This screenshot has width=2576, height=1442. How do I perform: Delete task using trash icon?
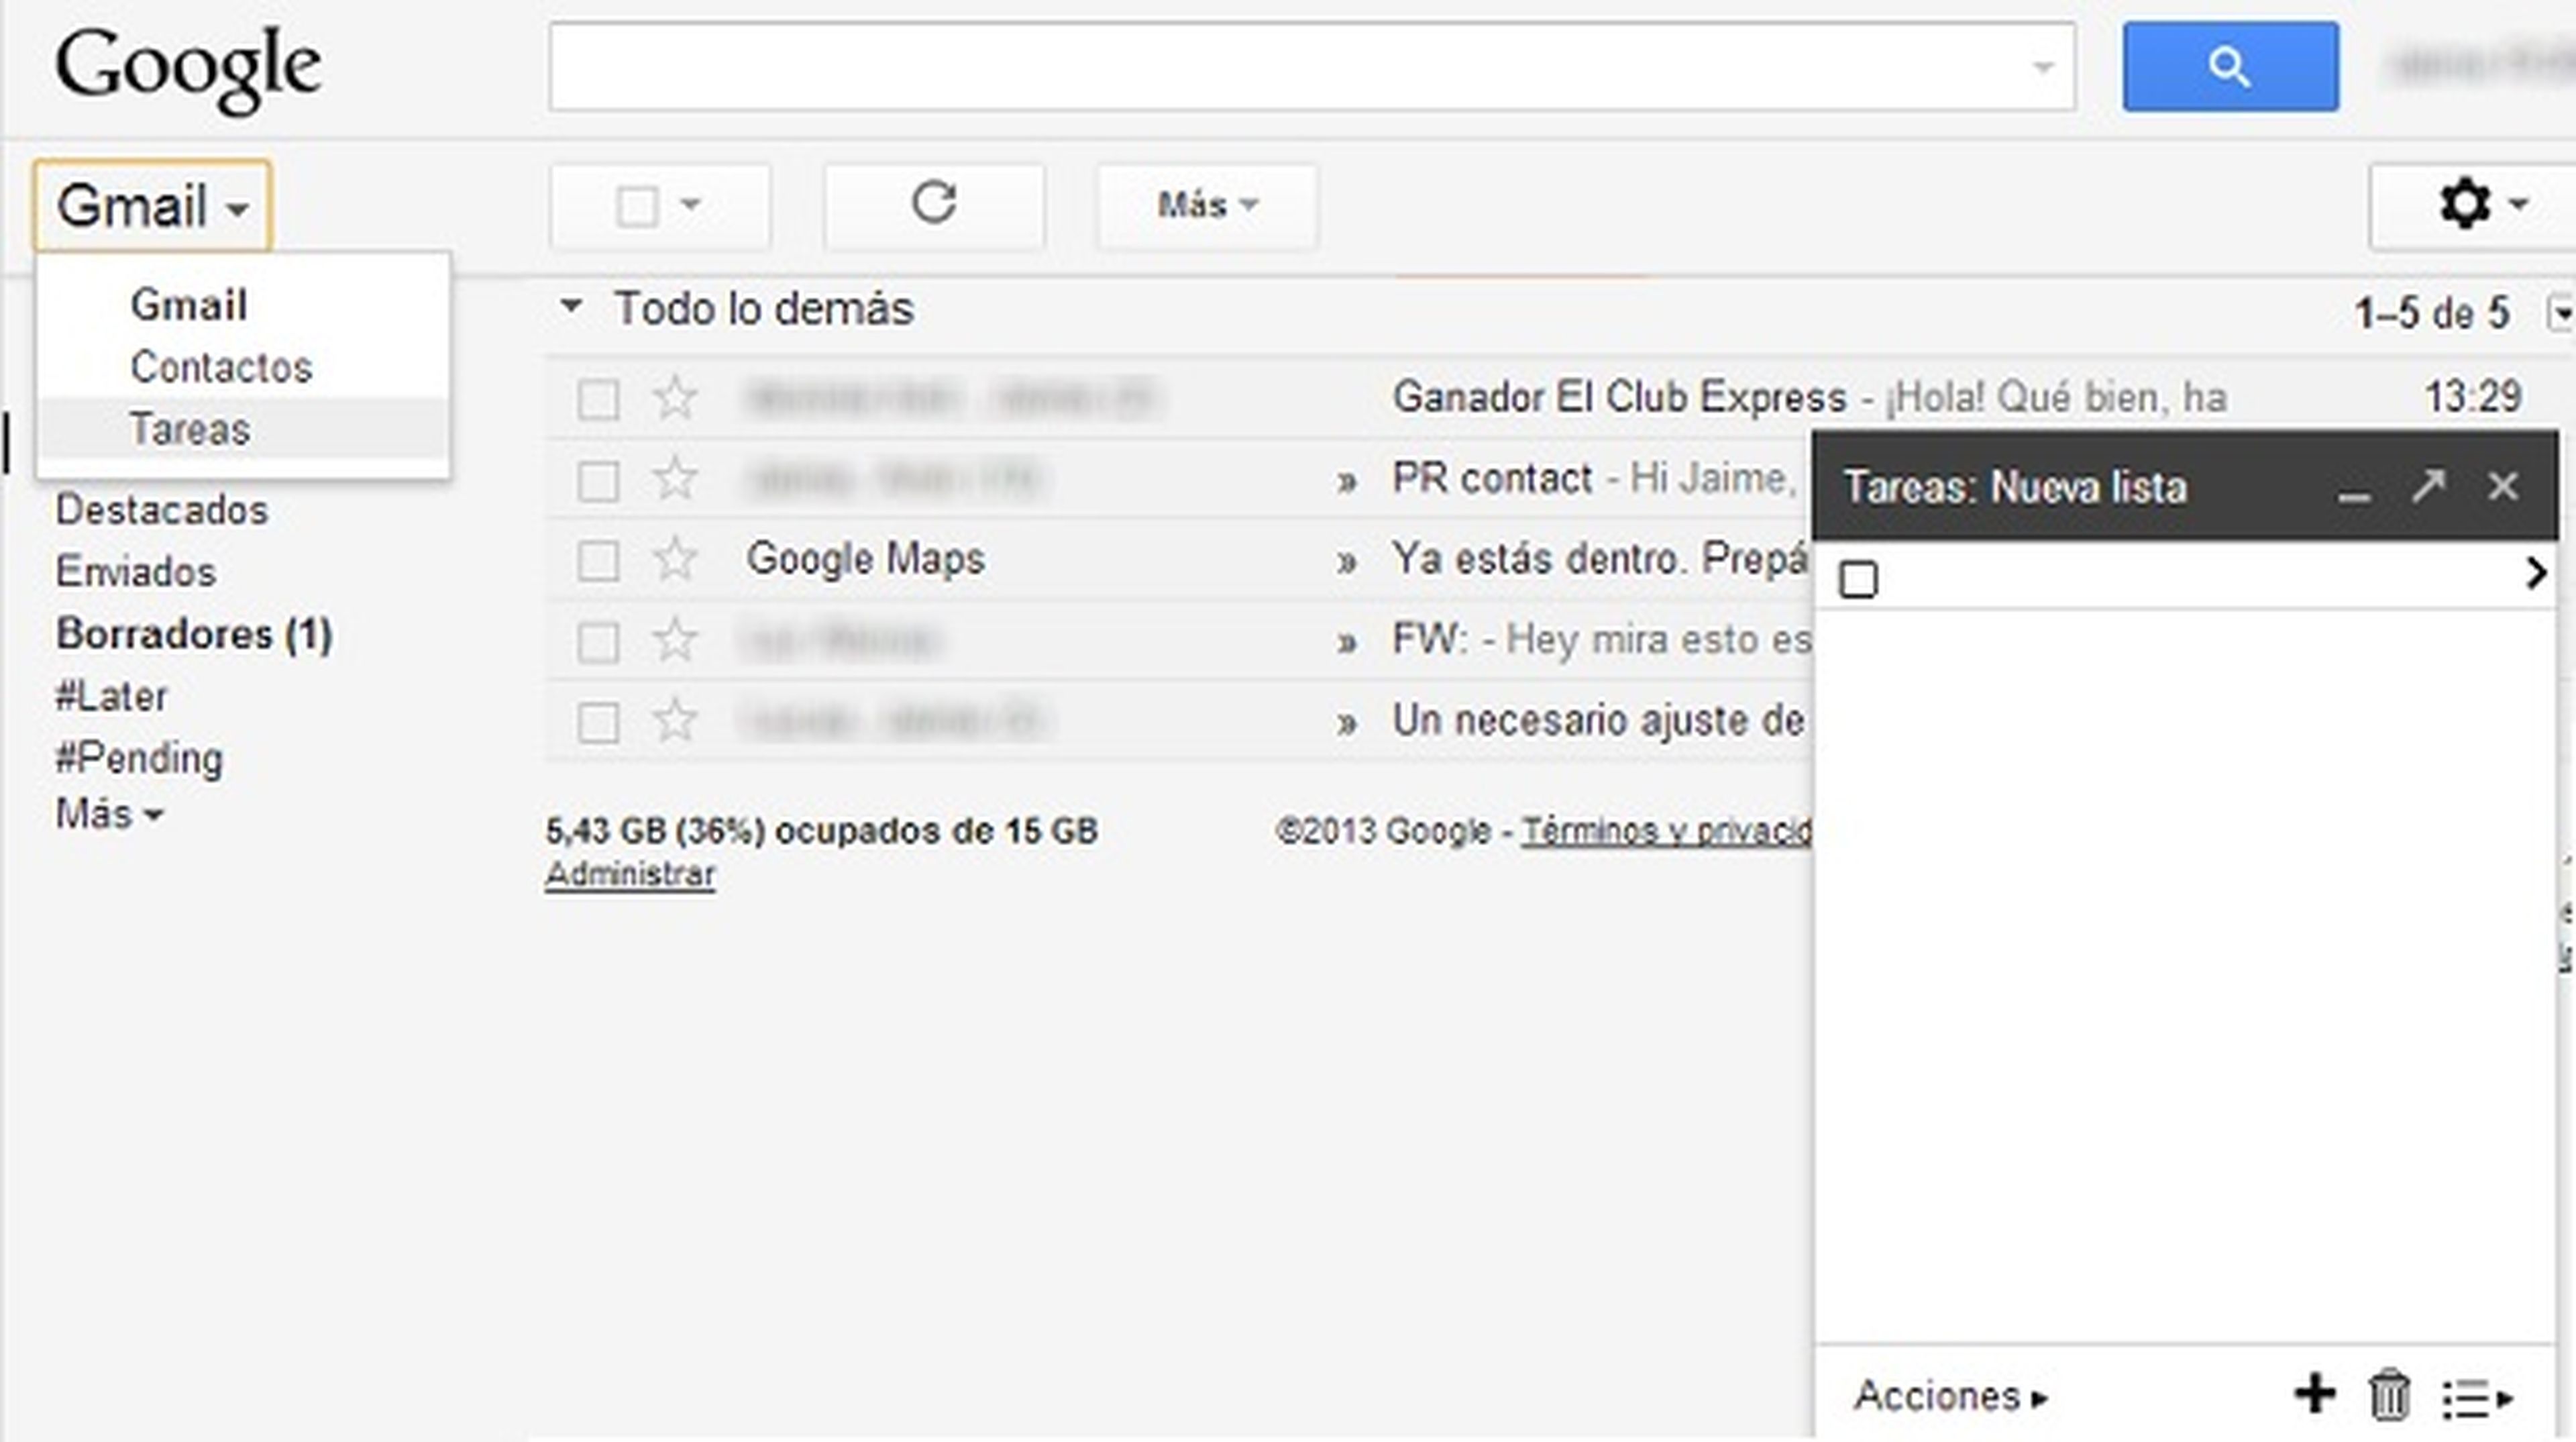2389,1395
